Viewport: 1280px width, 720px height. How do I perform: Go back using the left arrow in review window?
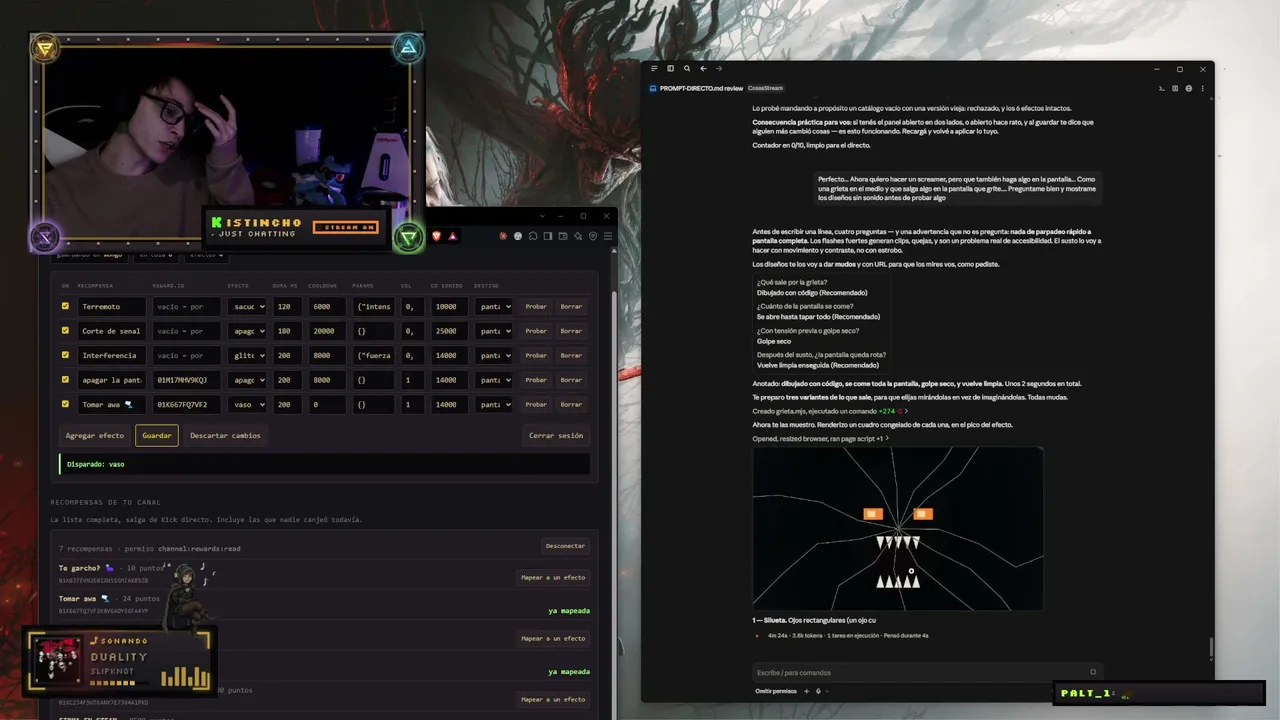click(703, 69)
